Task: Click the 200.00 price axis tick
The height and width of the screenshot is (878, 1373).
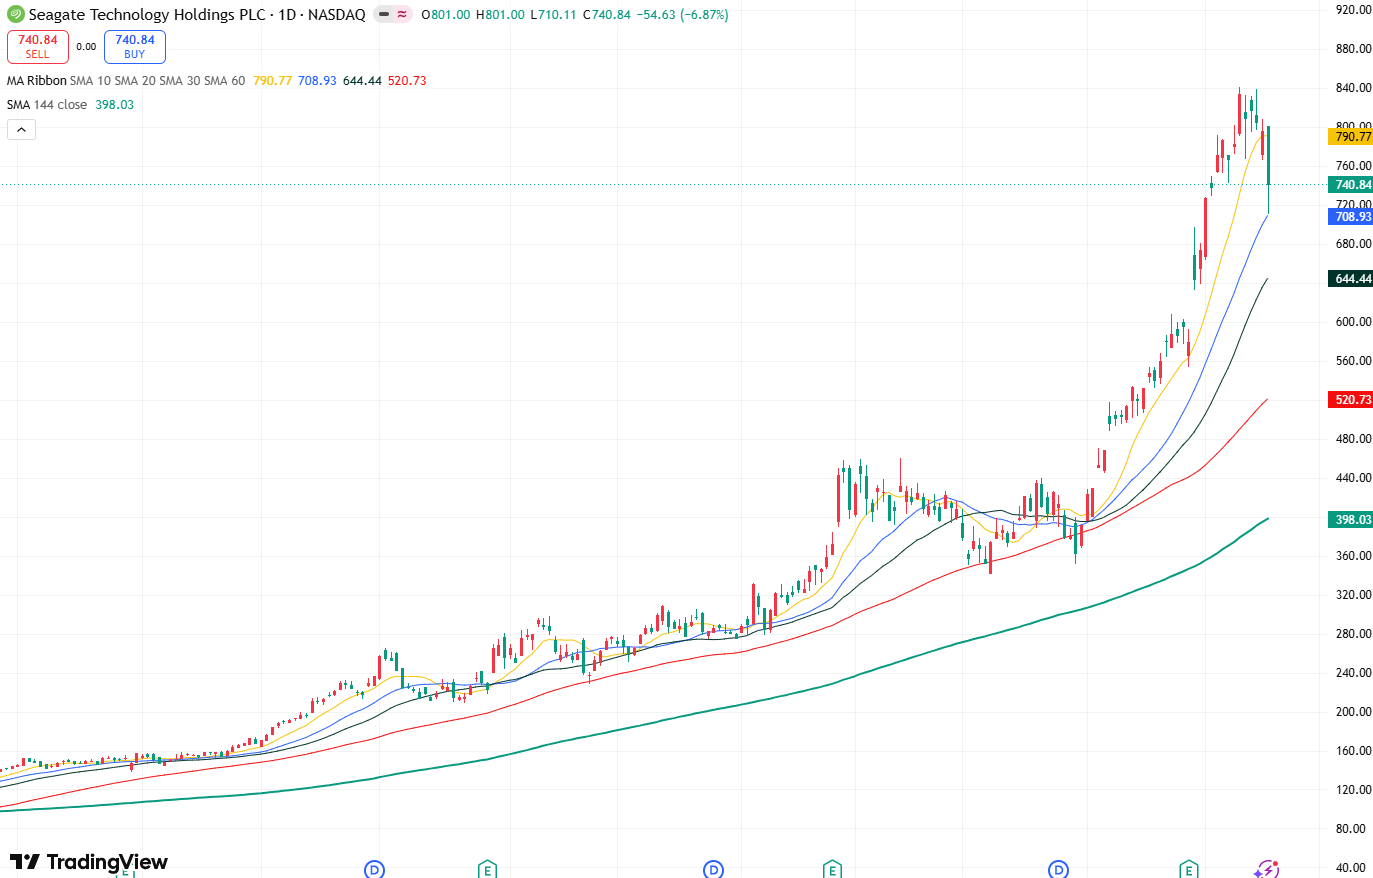Action: [1353, 712]
